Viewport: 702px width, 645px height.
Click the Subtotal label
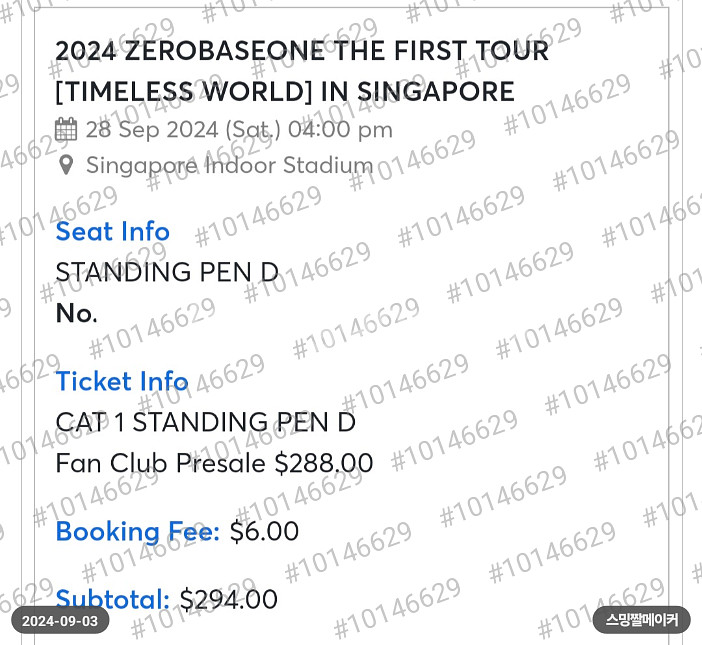coord(112,599)
